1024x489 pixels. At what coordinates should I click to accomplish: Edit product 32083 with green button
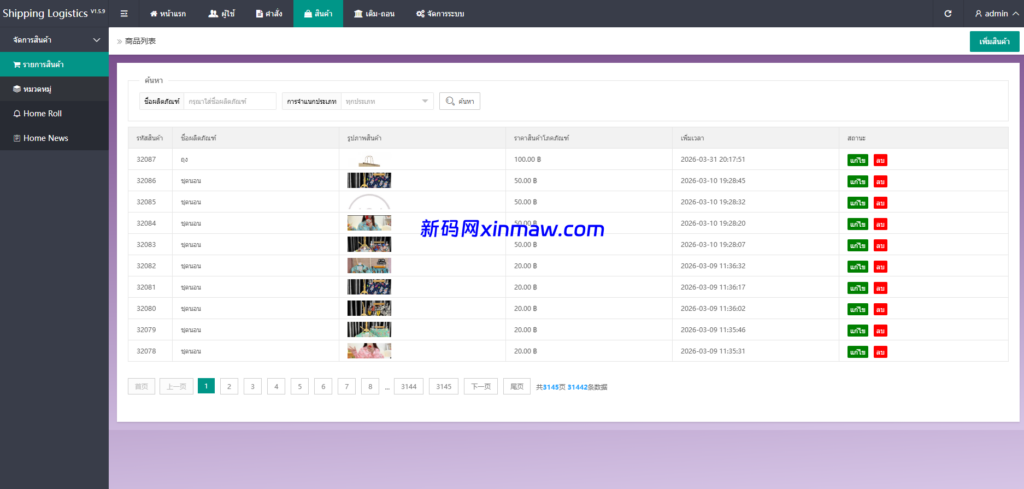[857, 245]
